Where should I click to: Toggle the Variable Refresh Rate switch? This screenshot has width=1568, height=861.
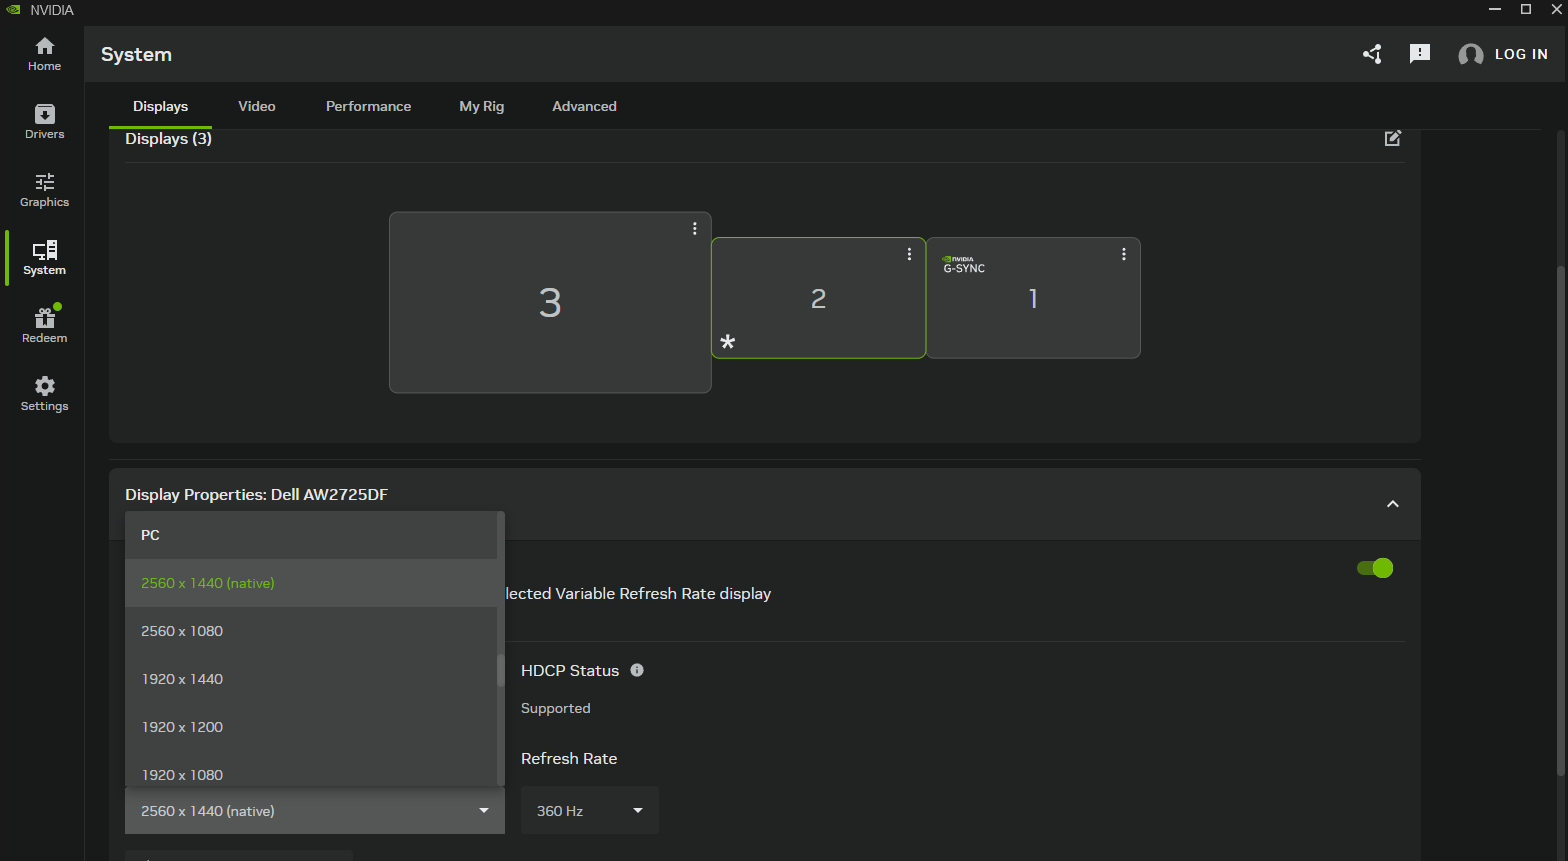(1375, 568)
